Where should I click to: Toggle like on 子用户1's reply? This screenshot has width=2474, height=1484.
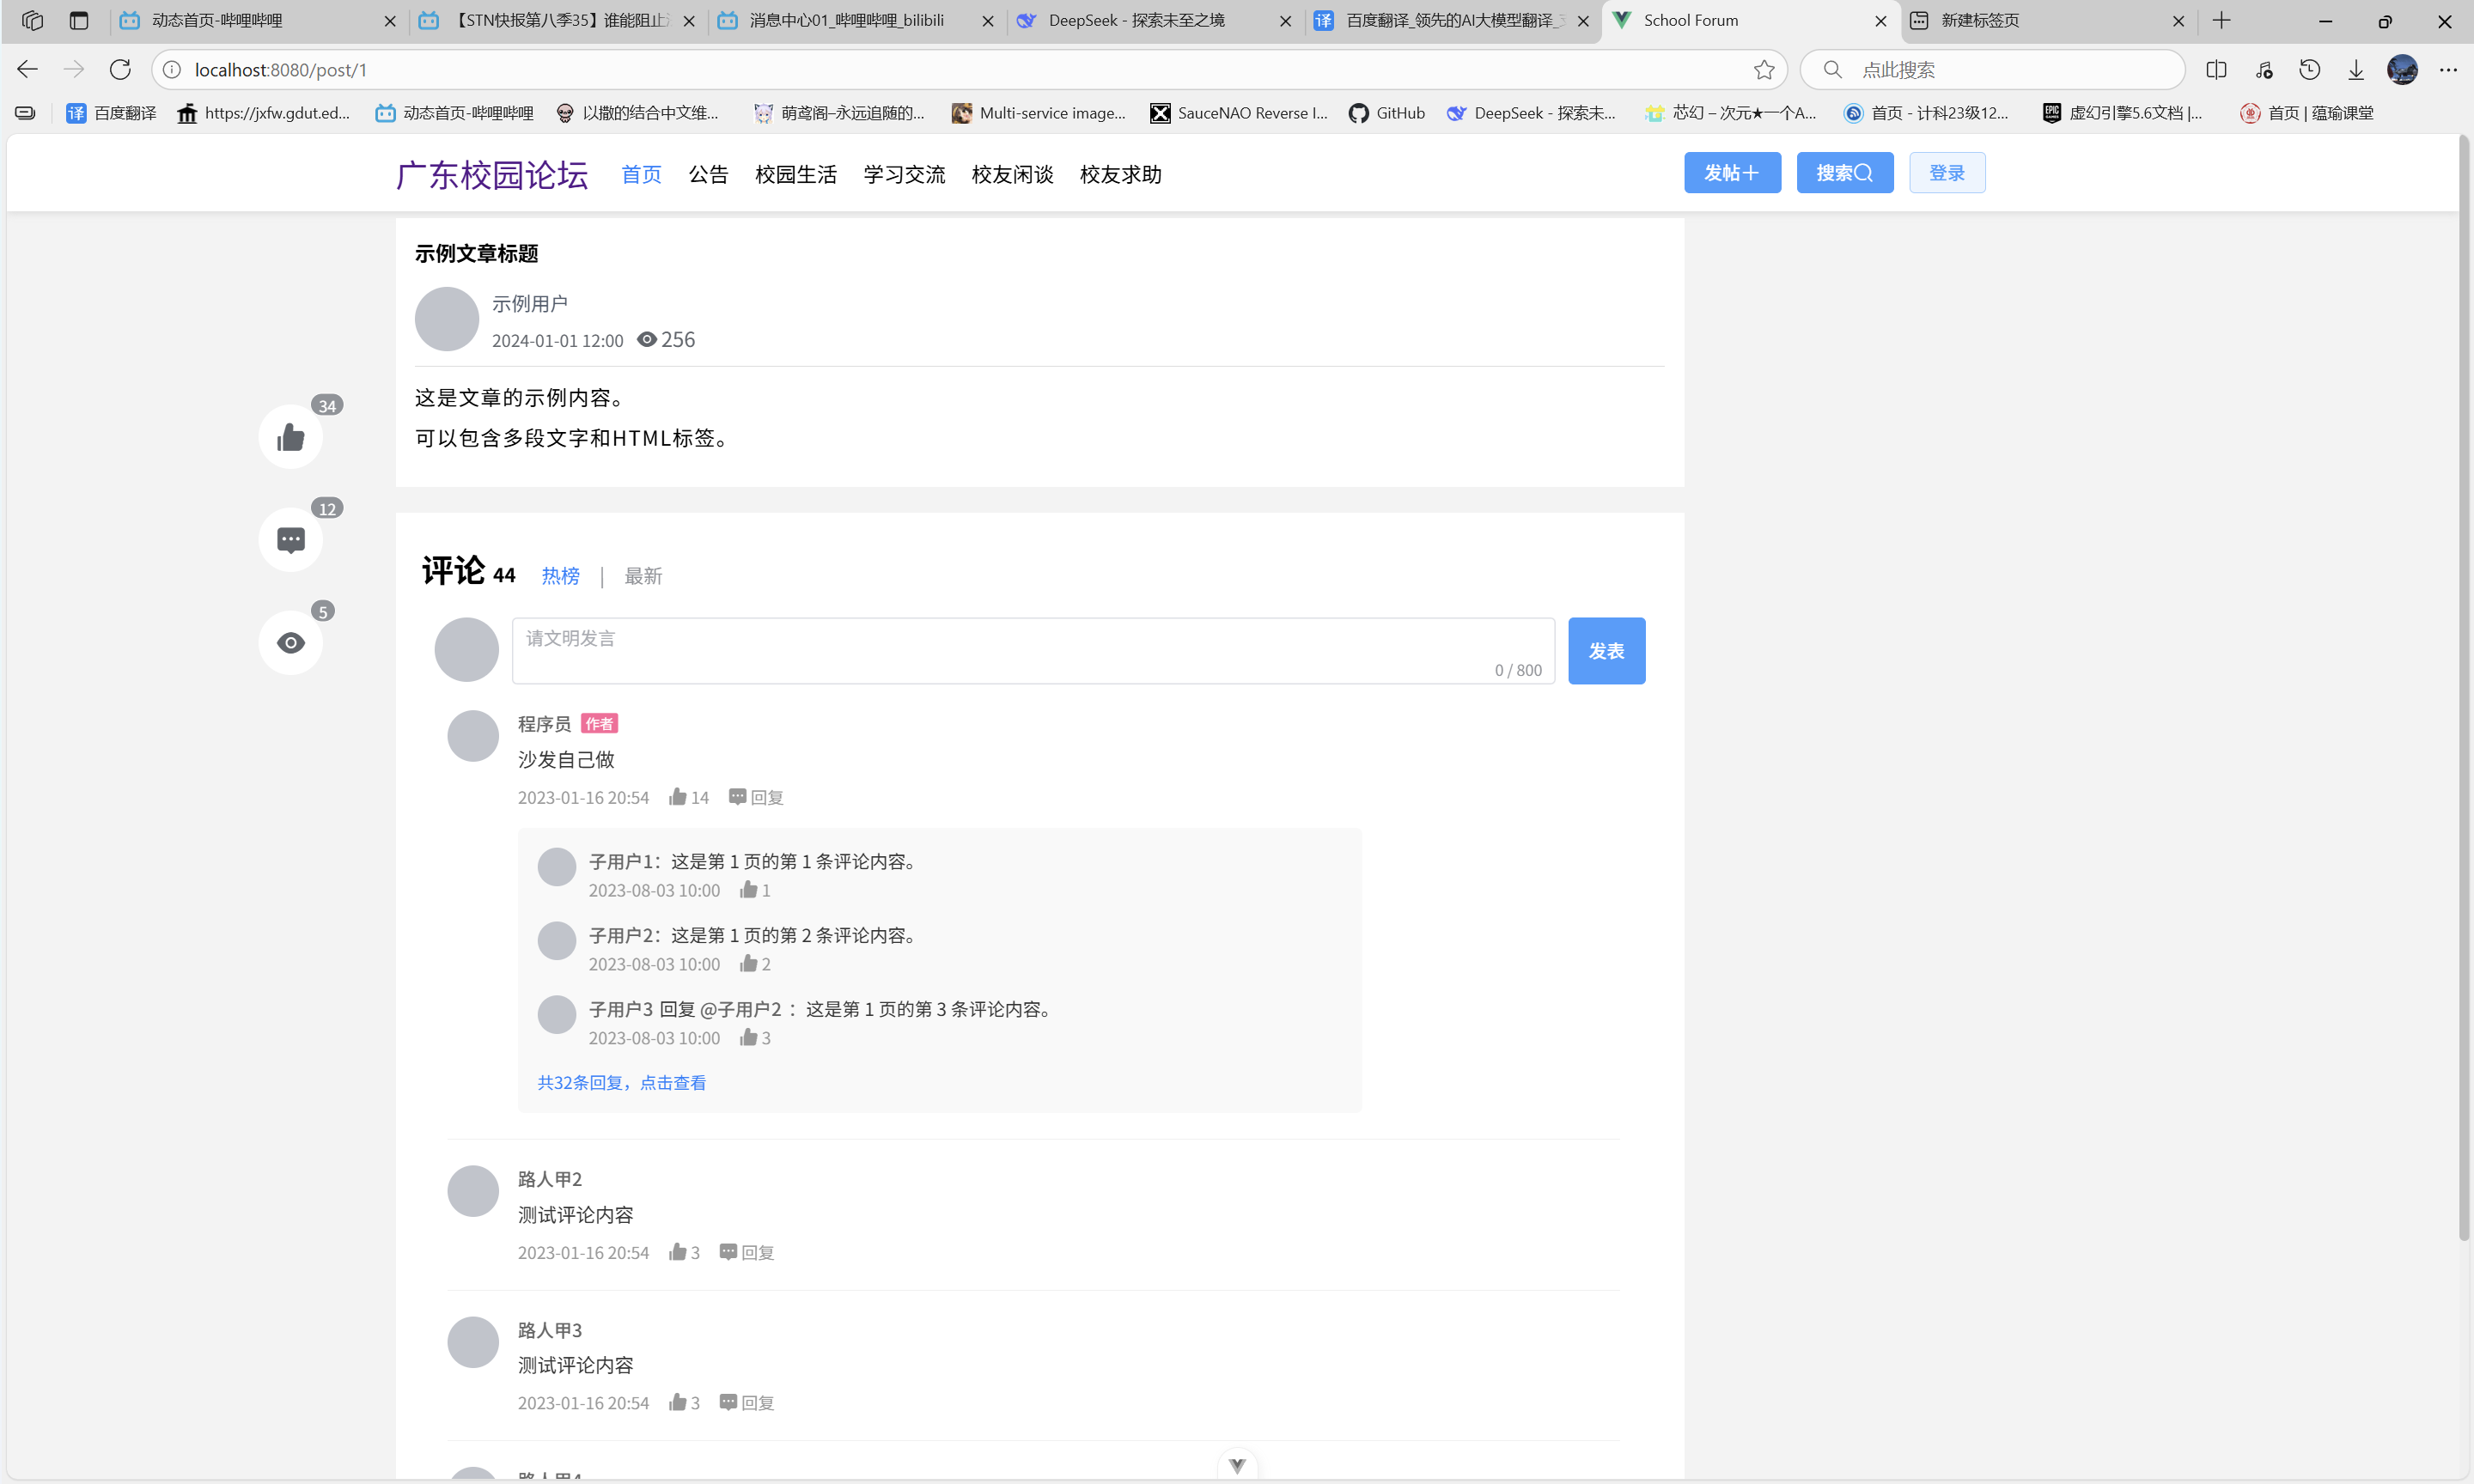point(749,890)
